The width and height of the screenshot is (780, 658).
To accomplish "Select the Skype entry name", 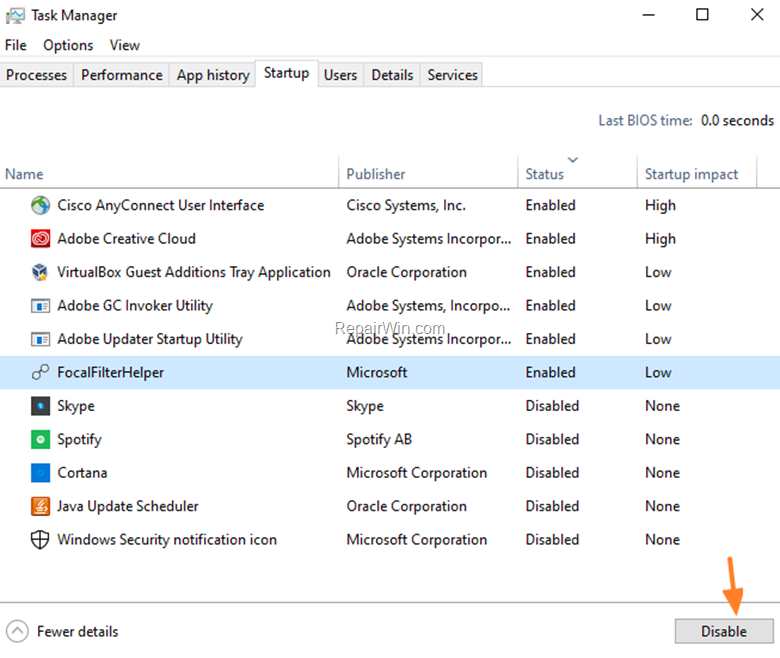I will 76,406.
